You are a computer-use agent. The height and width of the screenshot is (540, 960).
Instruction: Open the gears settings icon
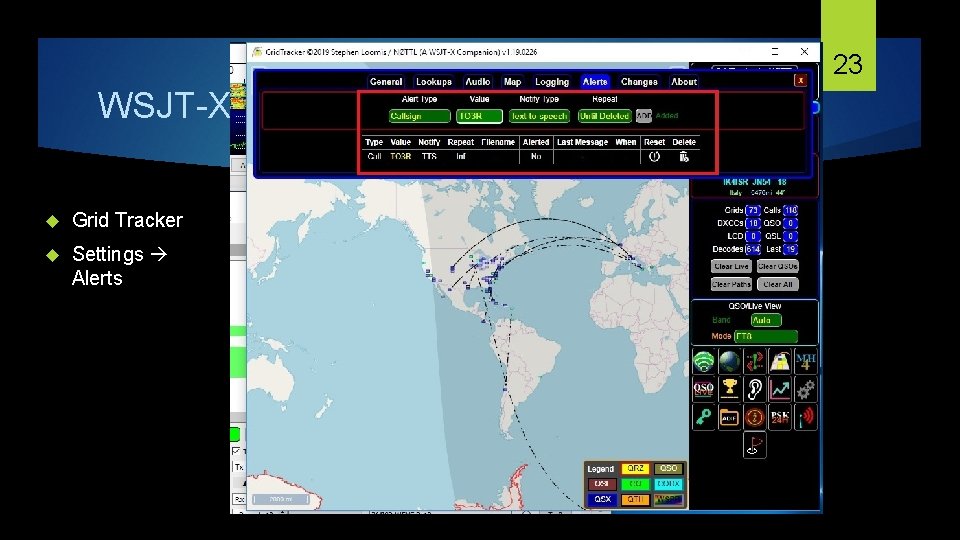point(806,389)
